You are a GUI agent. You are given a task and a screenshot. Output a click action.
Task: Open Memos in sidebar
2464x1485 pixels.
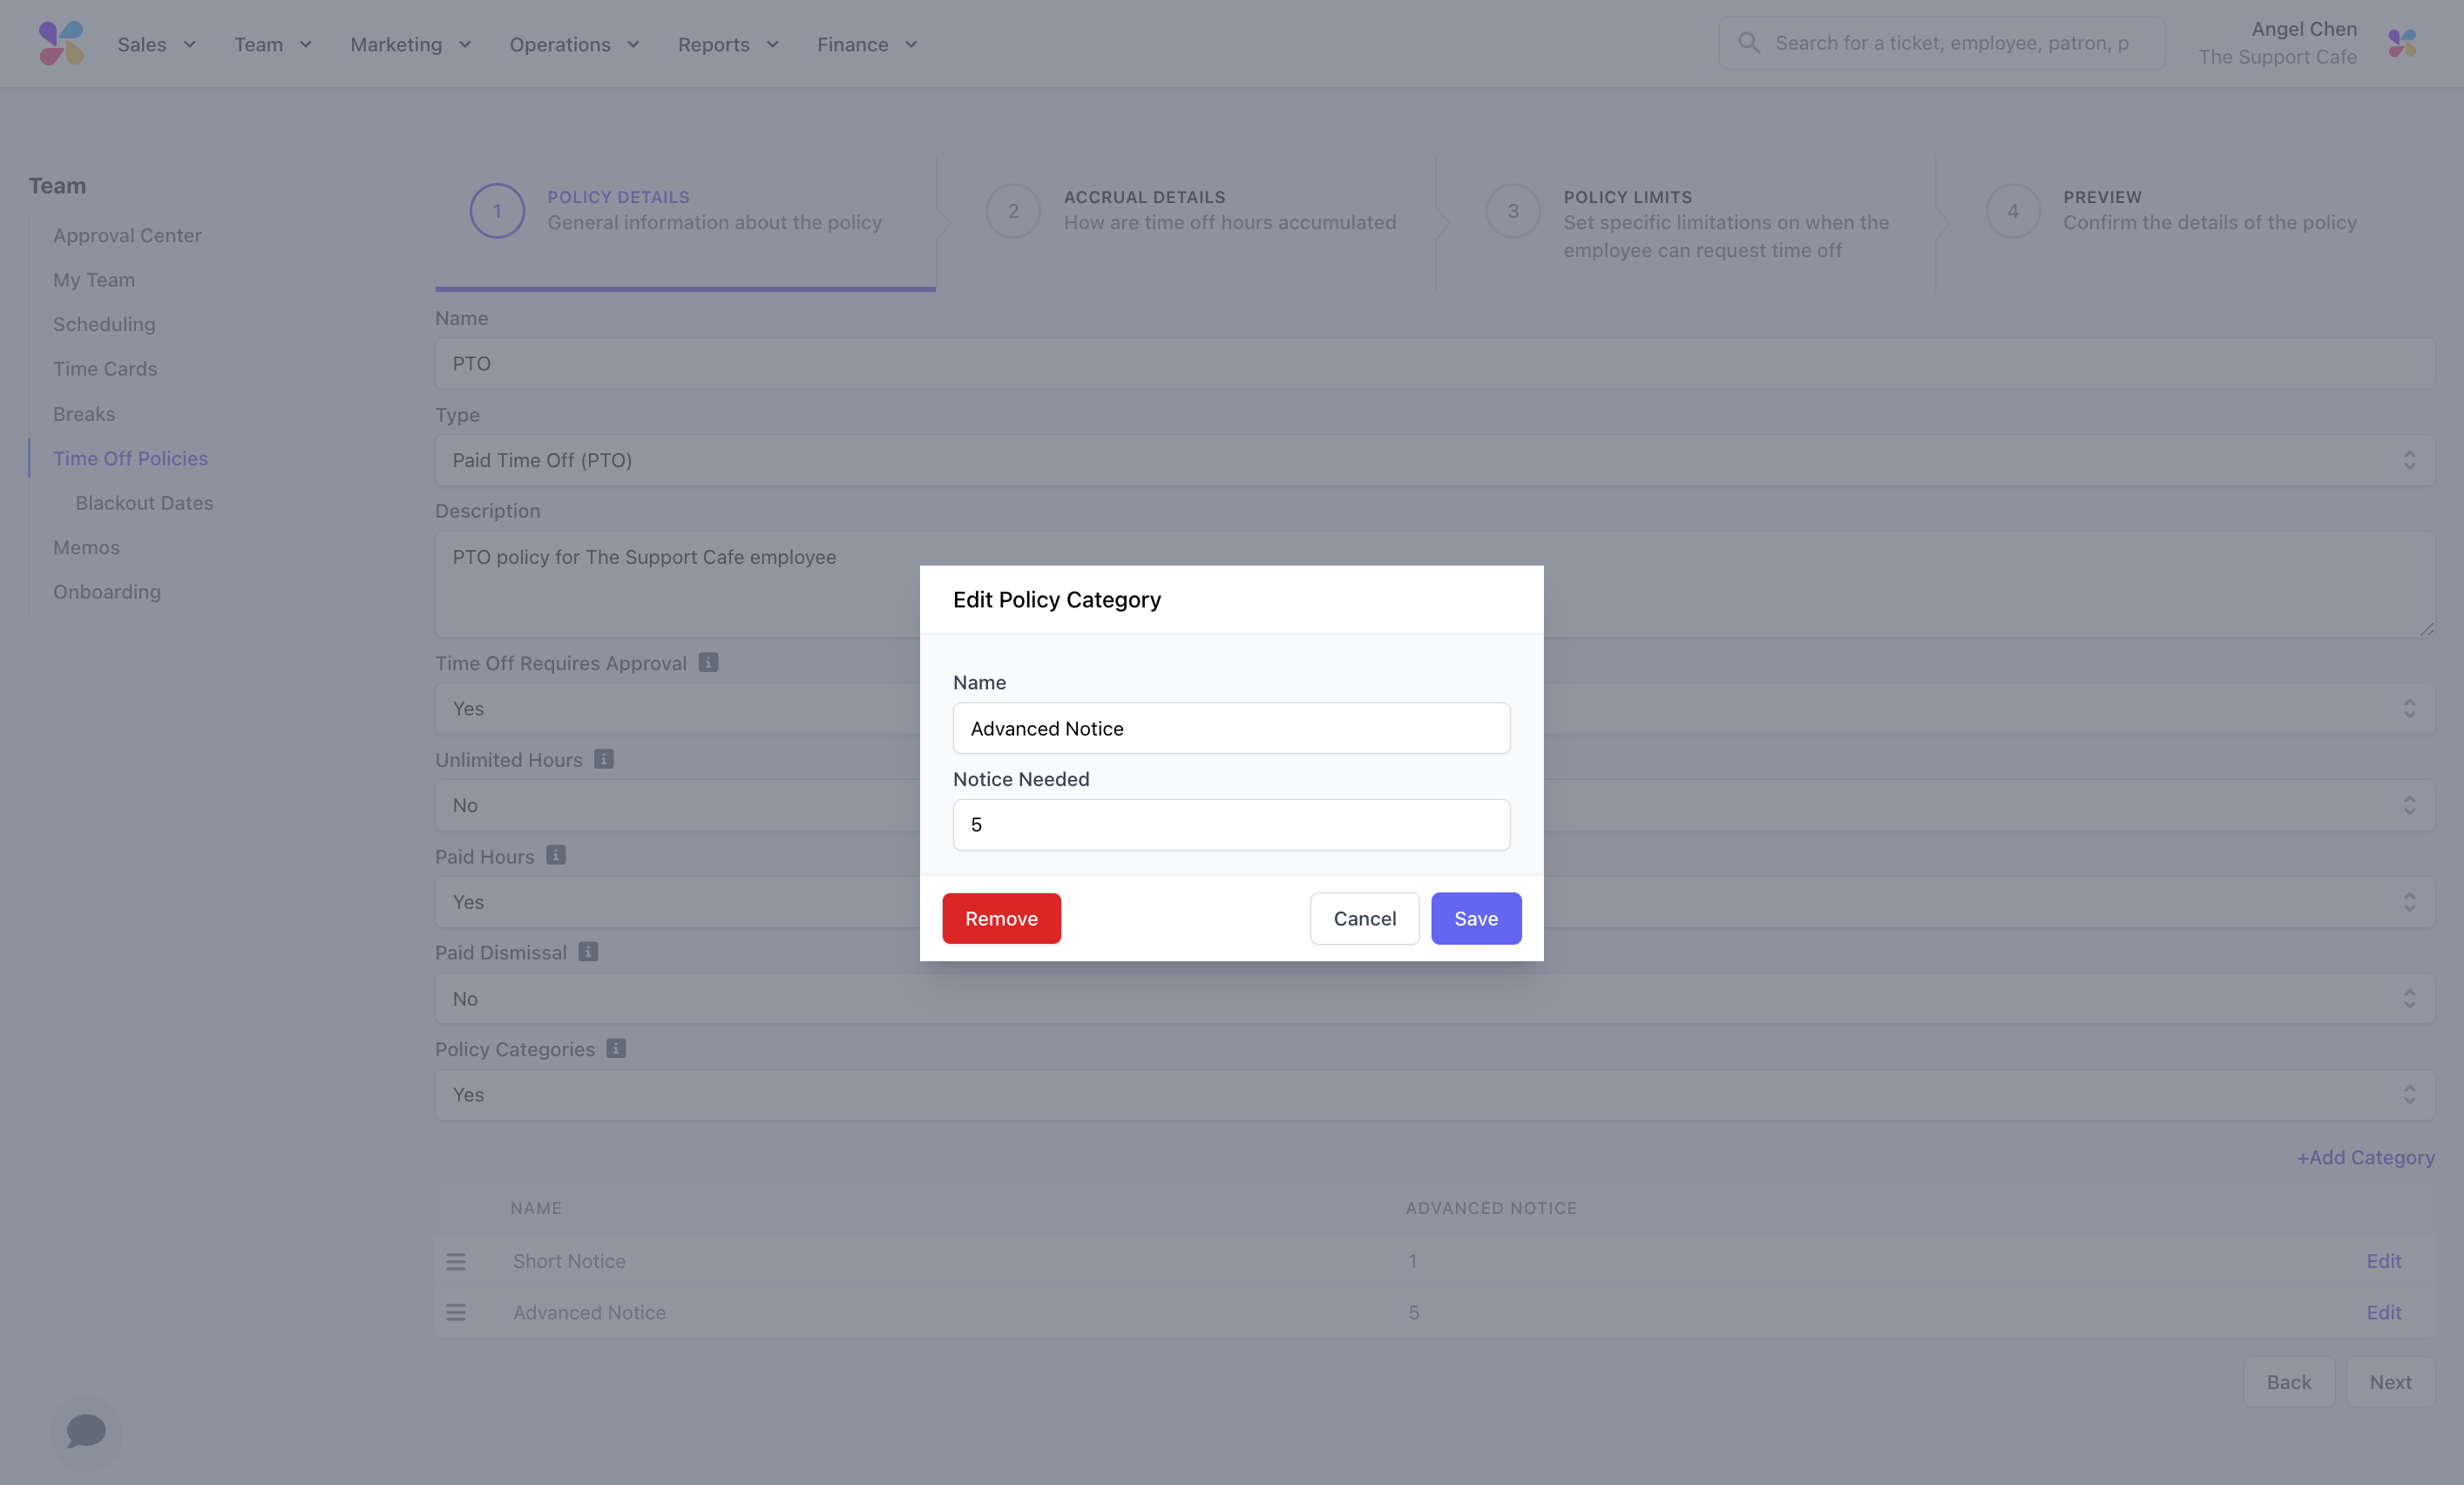click(86, 547)
